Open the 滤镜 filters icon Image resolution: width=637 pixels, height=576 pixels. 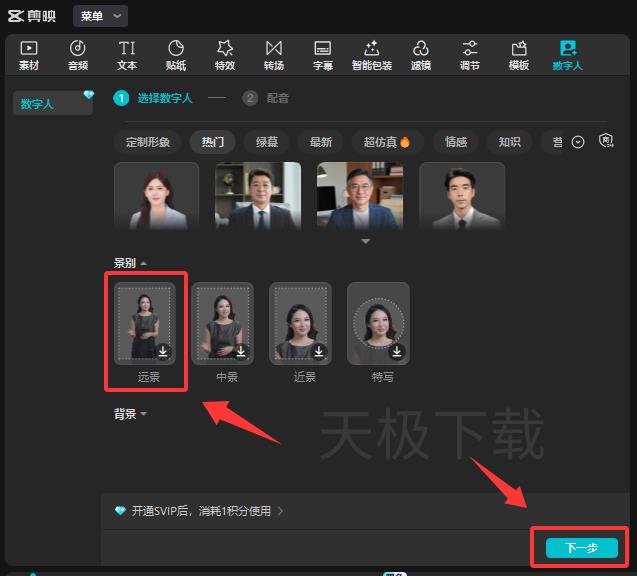[x=421, y=55]
